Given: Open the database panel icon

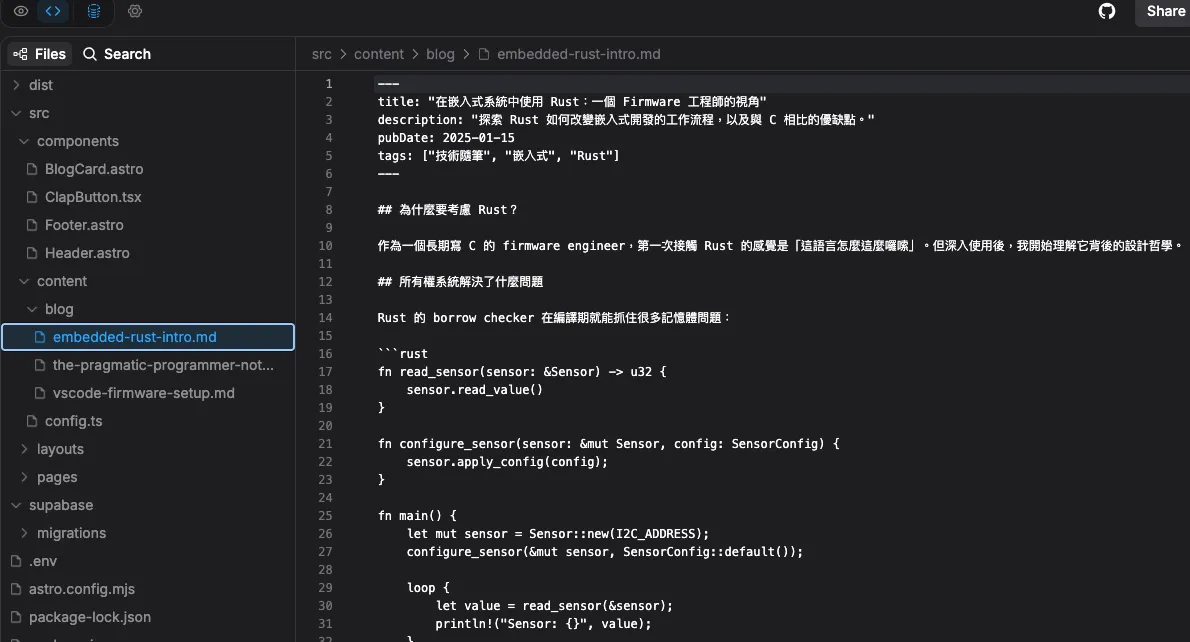Looking at the screenshot, I should tap(93, 11).
